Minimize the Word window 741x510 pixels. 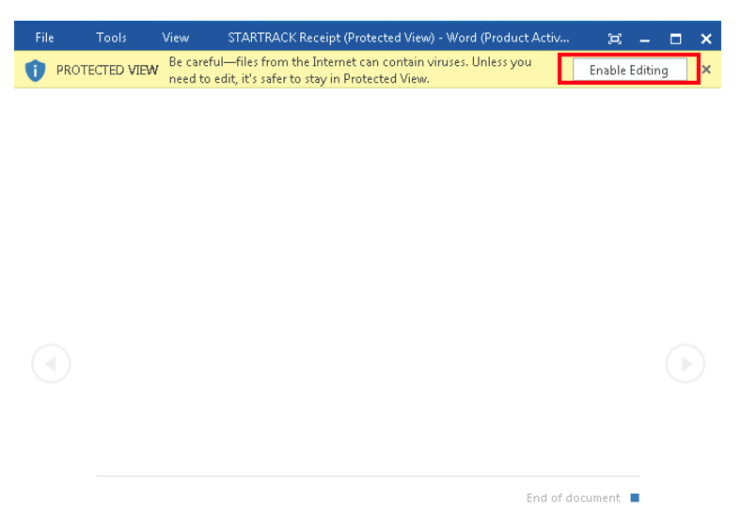pos(645,39)
